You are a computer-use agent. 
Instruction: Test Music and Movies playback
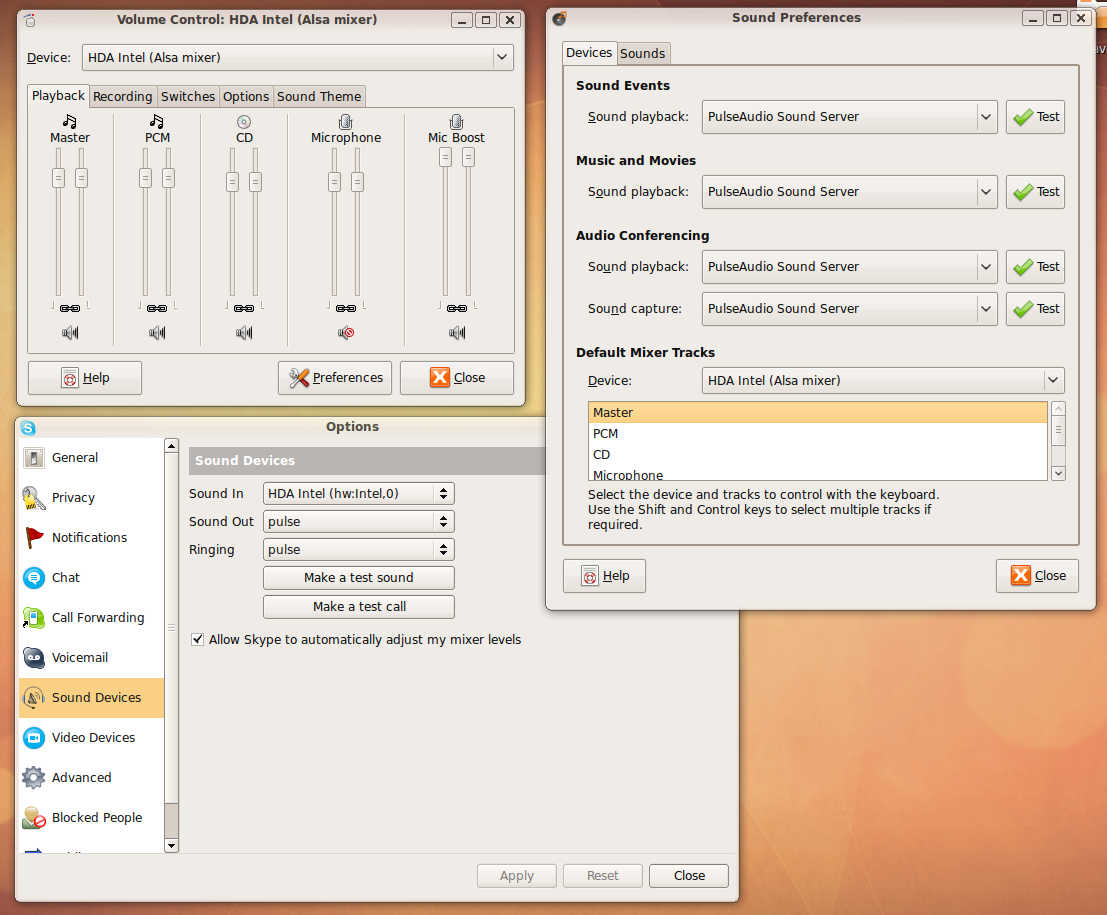click(1035, 191)
